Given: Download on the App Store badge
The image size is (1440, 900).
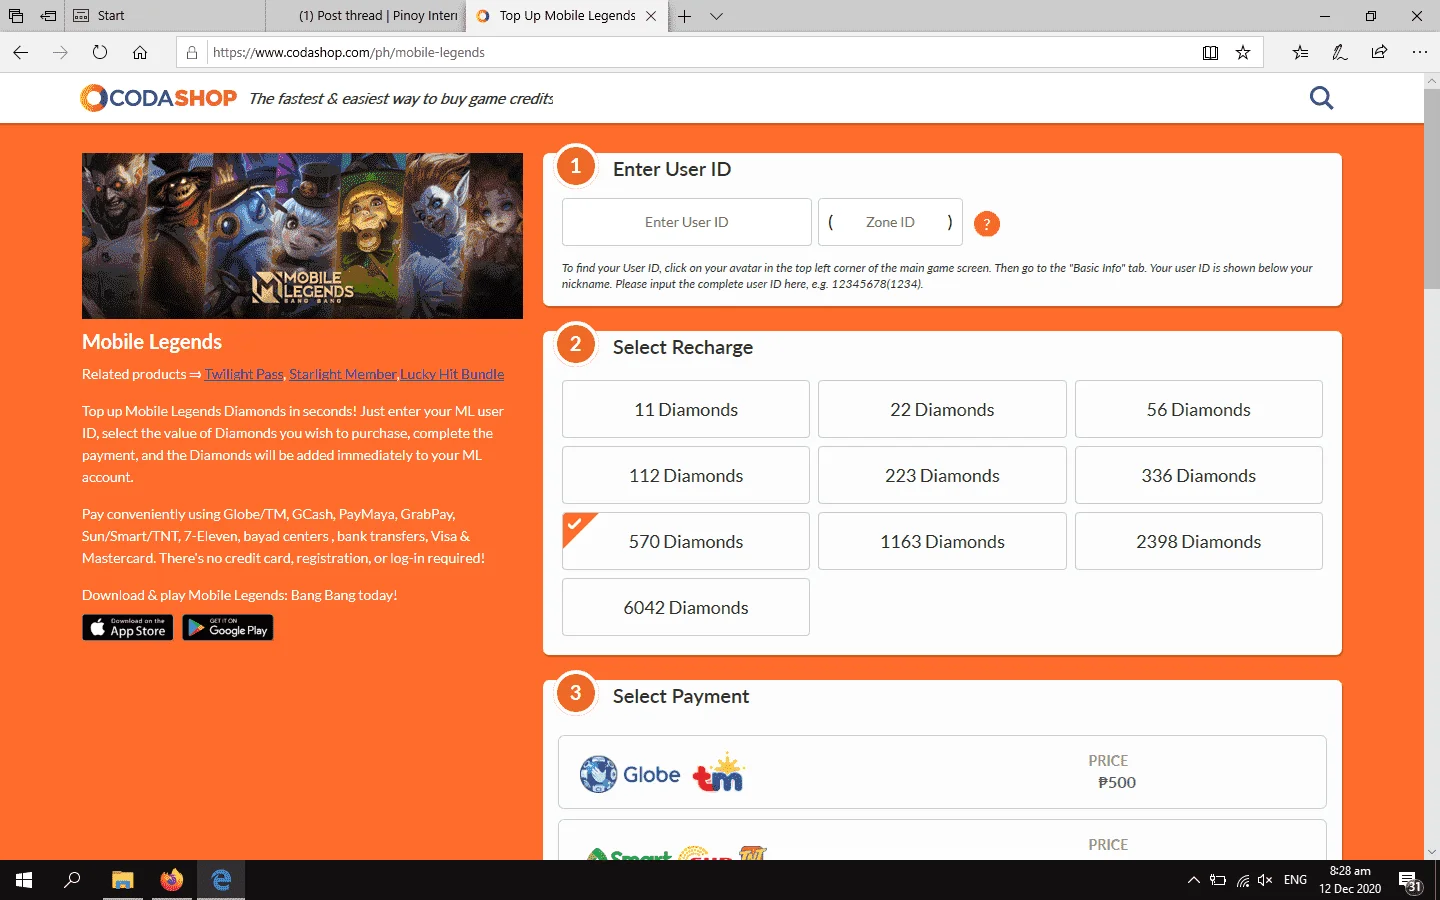Looking at the screenshot, I should 128,628.
